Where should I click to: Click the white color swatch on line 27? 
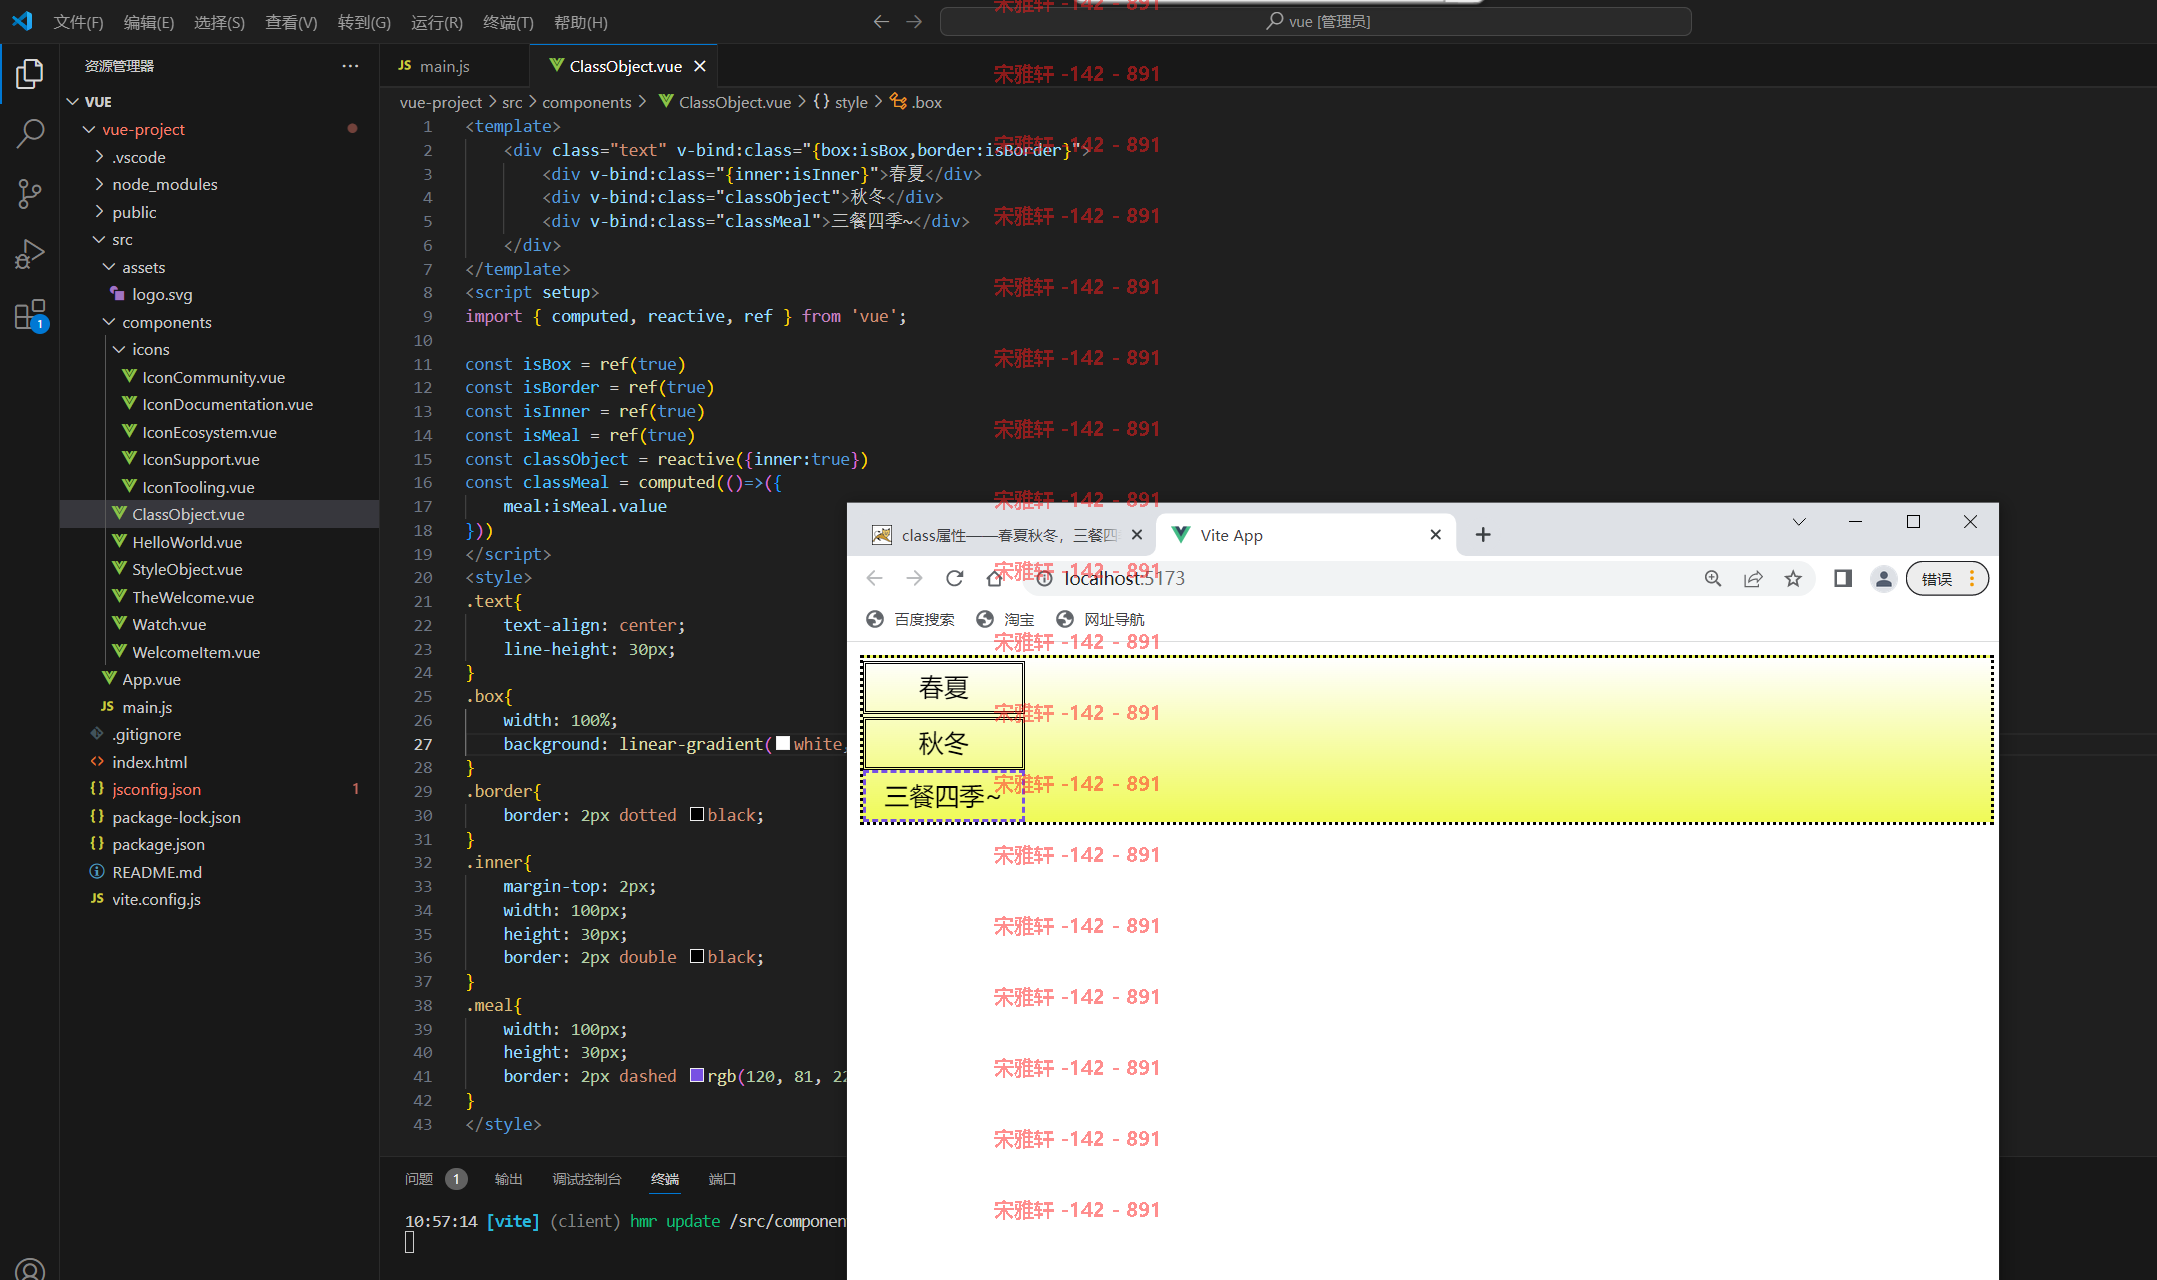click(783, 743)
